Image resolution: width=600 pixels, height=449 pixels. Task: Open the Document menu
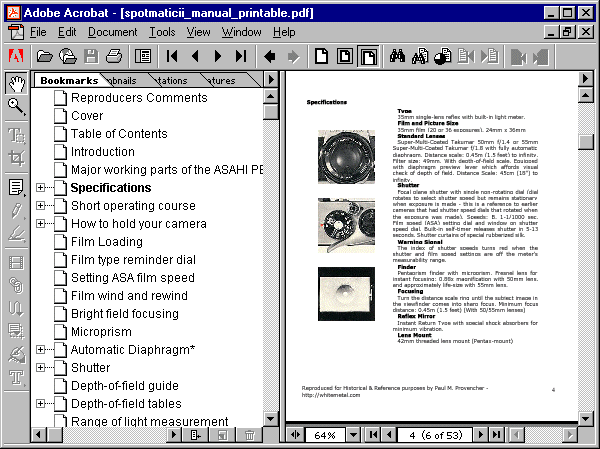(x=112, y=32)
